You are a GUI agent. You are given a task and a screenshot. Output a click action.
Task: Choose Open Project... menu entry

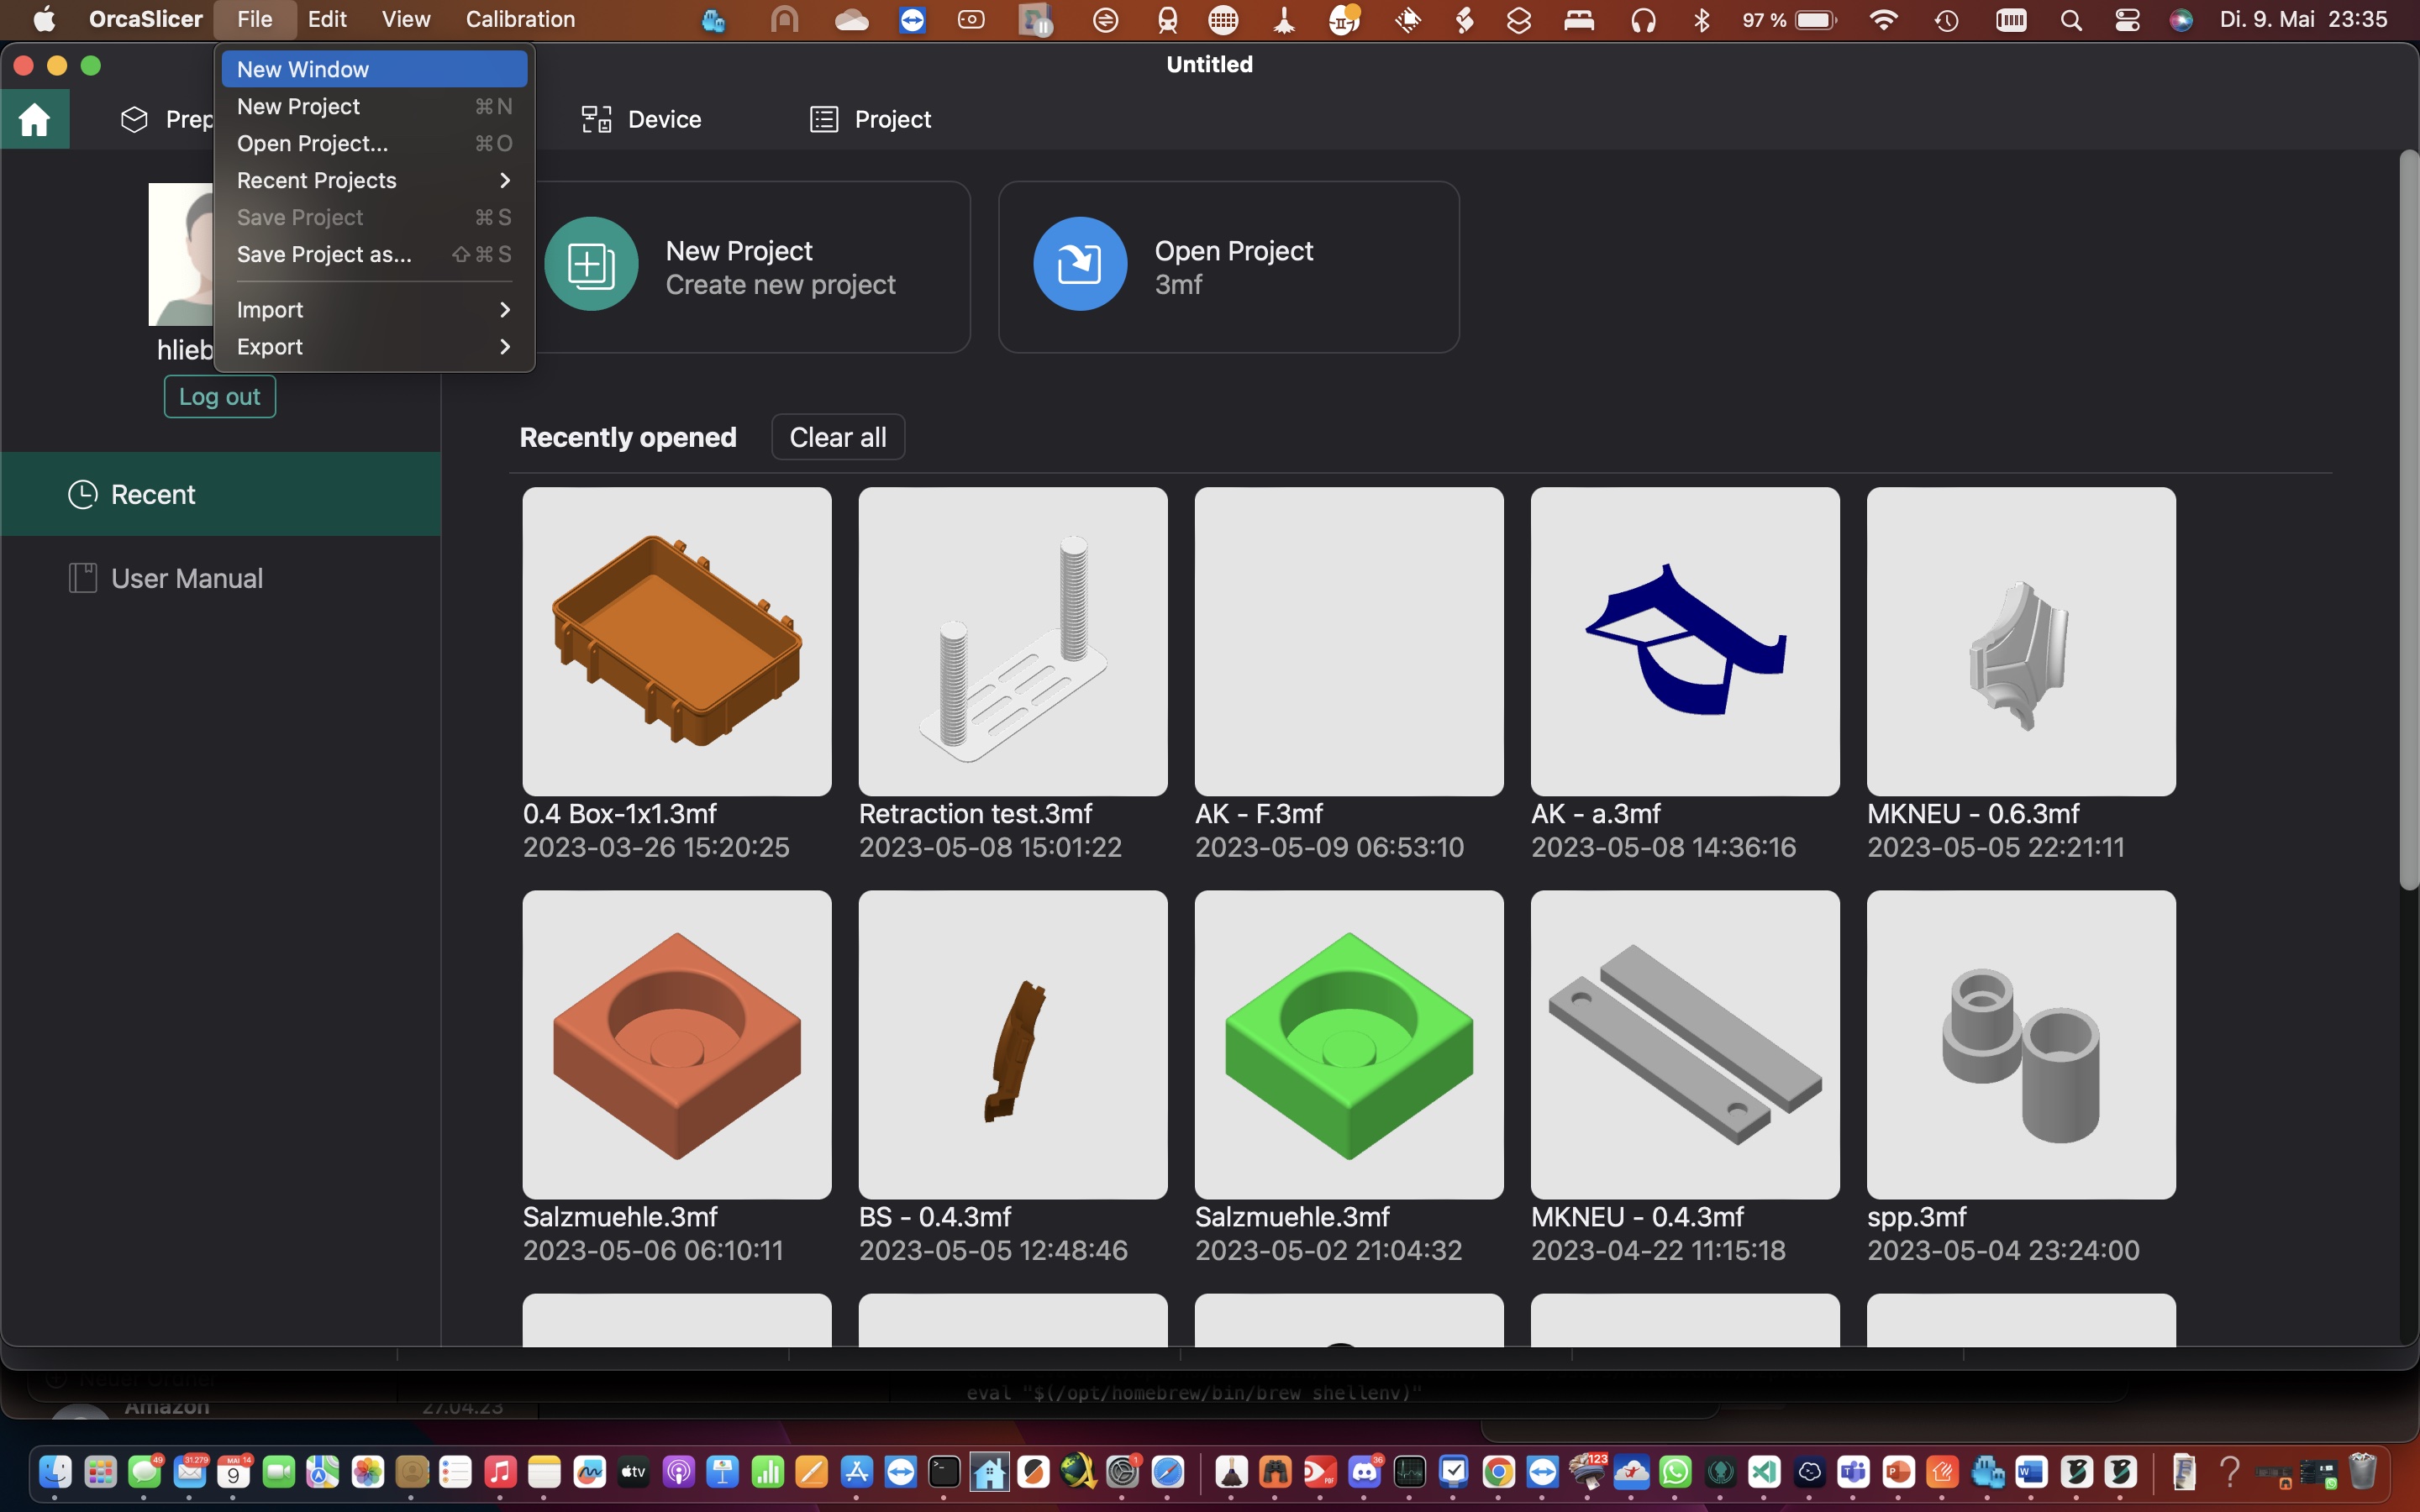coord(374,143)
